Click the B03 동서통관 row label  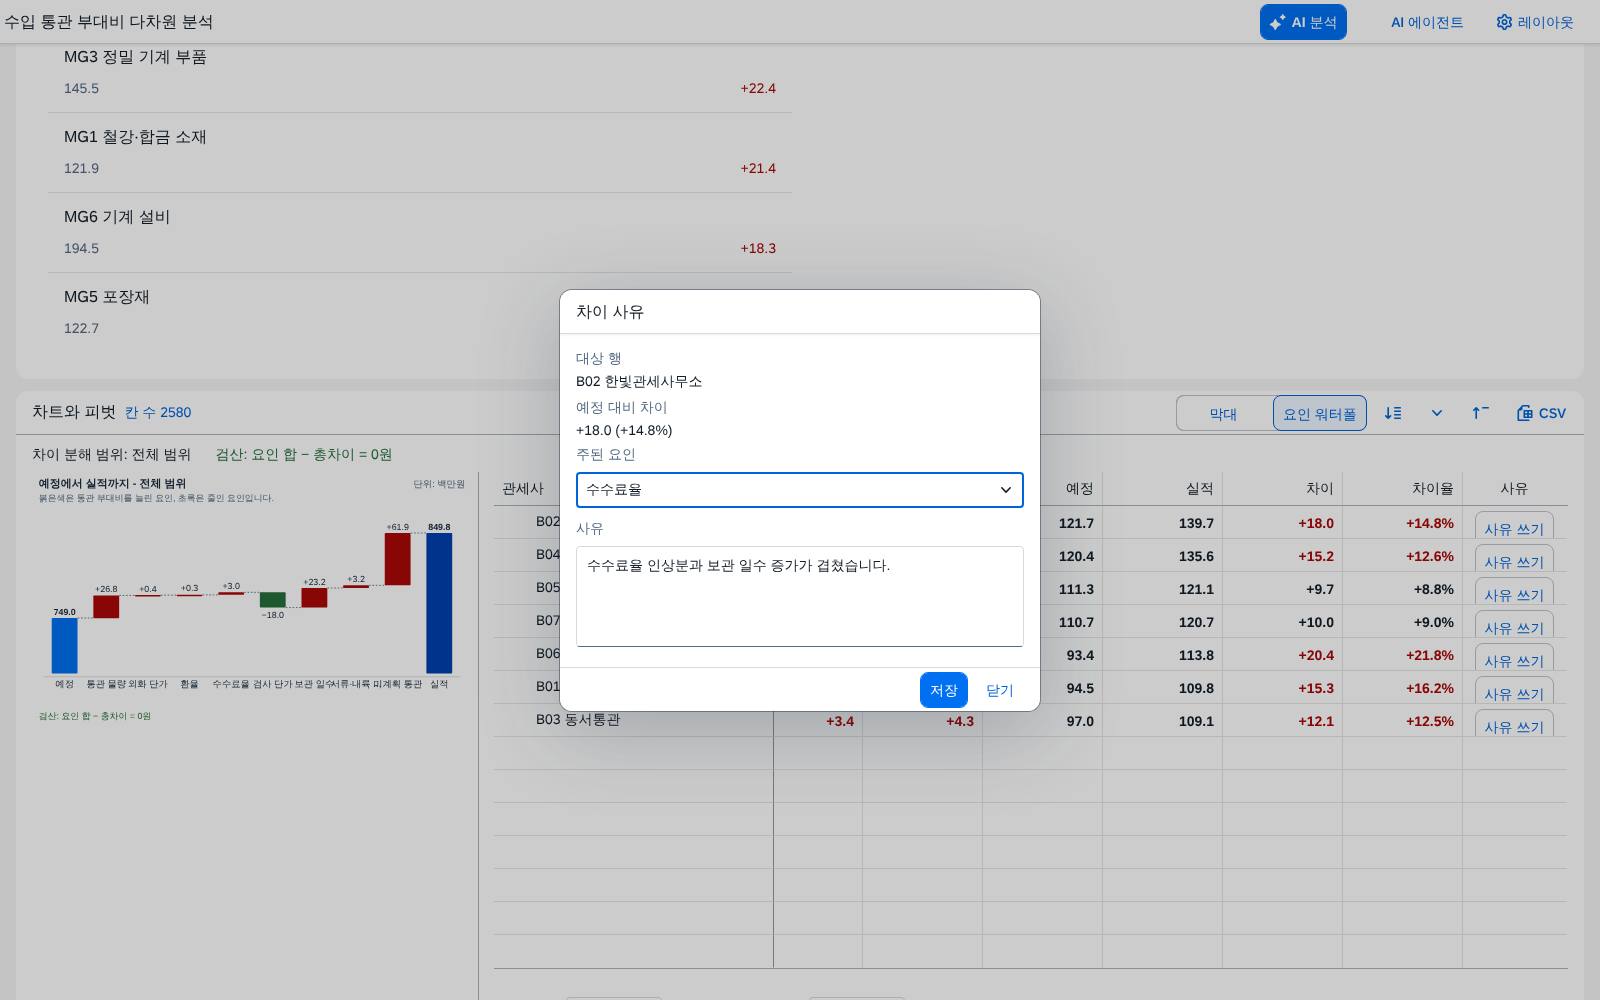coord(578,720)
